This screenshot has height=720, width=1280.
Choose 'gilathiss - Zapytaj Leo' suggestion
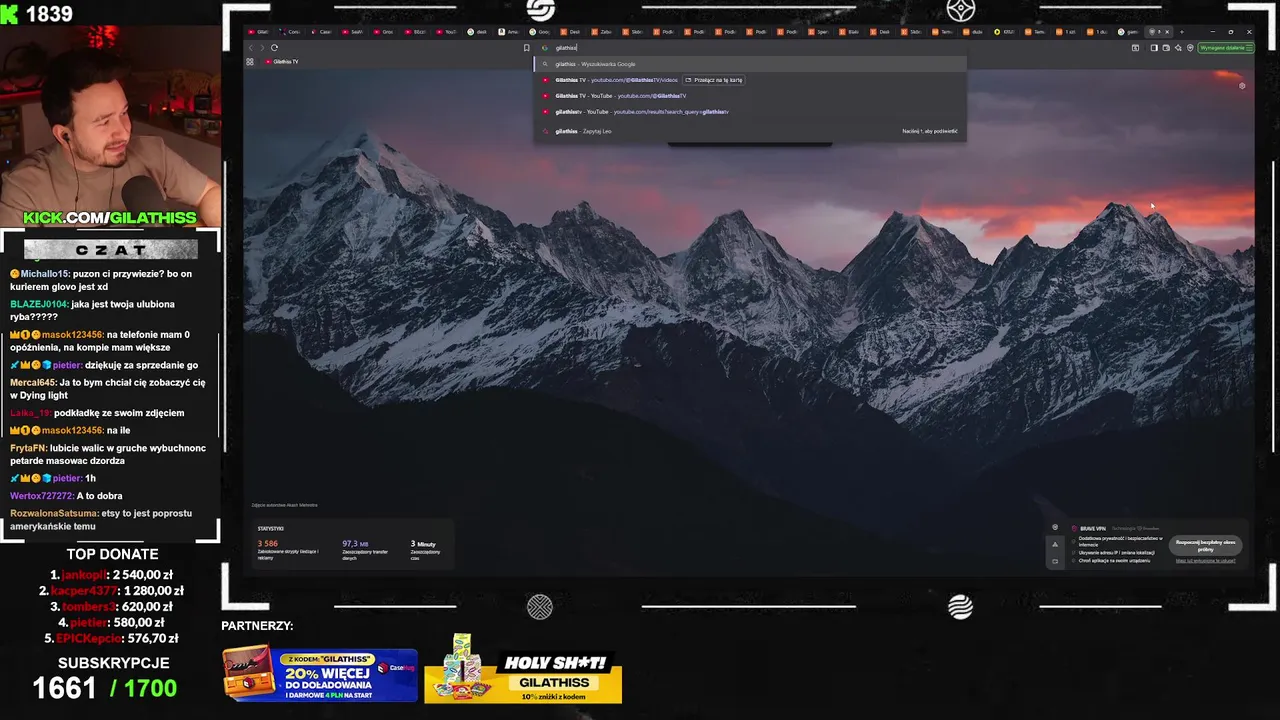click(750, 131)
